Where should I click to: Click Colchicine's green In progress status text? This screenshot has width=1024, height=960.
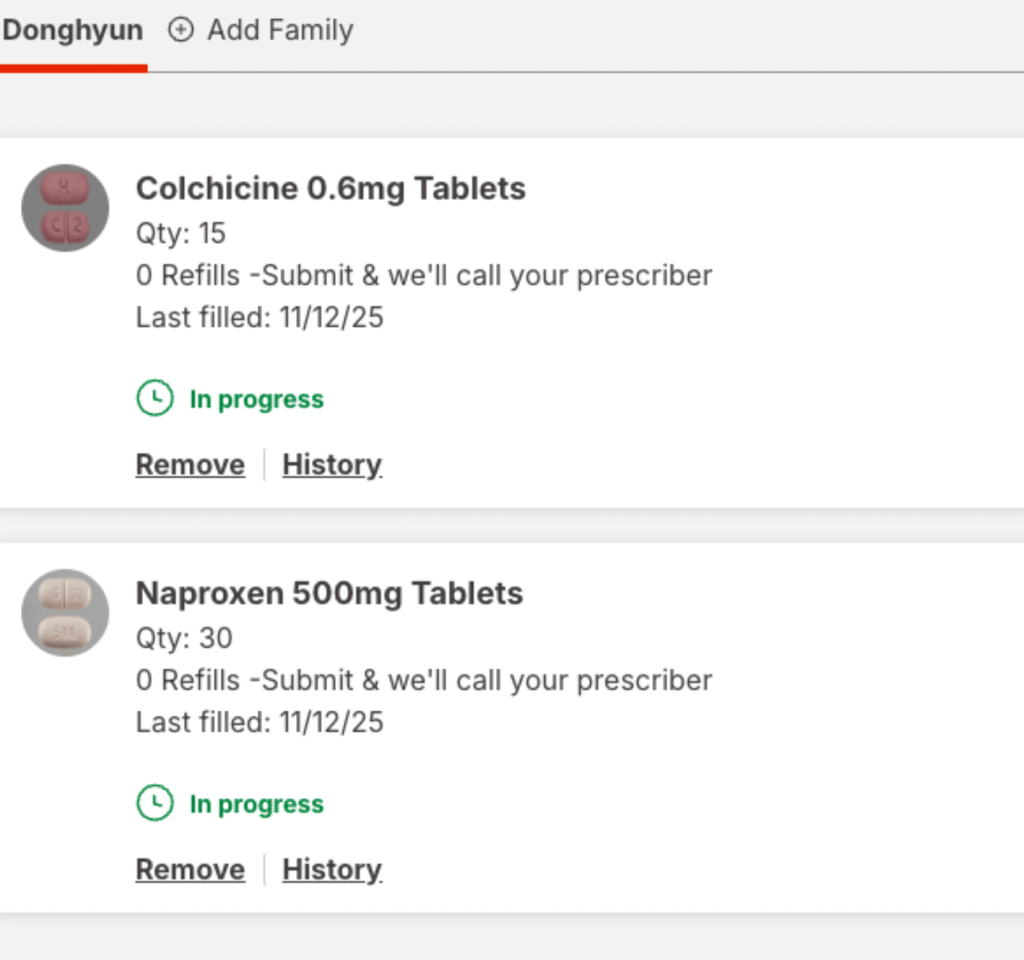pyautogui.click(x=257, y=399)
